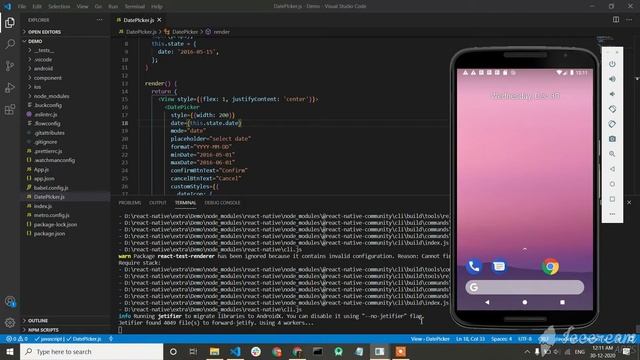Open the Explorer view in activity bar
The width and height of the screenshot is (640, 360).
pos(10,22)
